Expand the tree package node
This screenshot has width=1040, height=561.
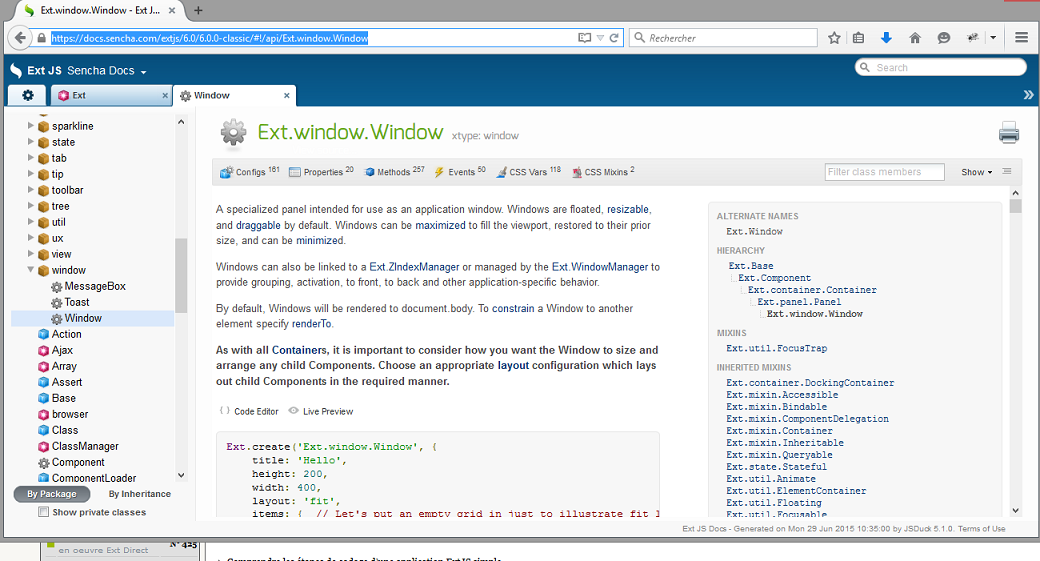[x=31, y=205]
